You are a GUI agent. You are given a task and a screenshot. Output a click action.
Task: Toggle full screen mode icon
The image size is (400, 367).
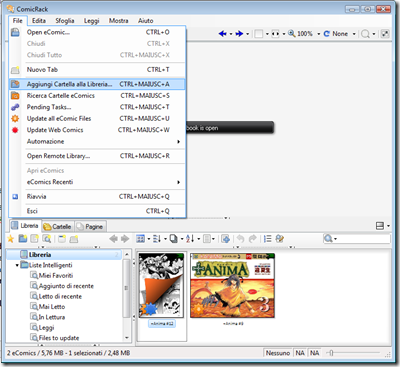(385, 34)
